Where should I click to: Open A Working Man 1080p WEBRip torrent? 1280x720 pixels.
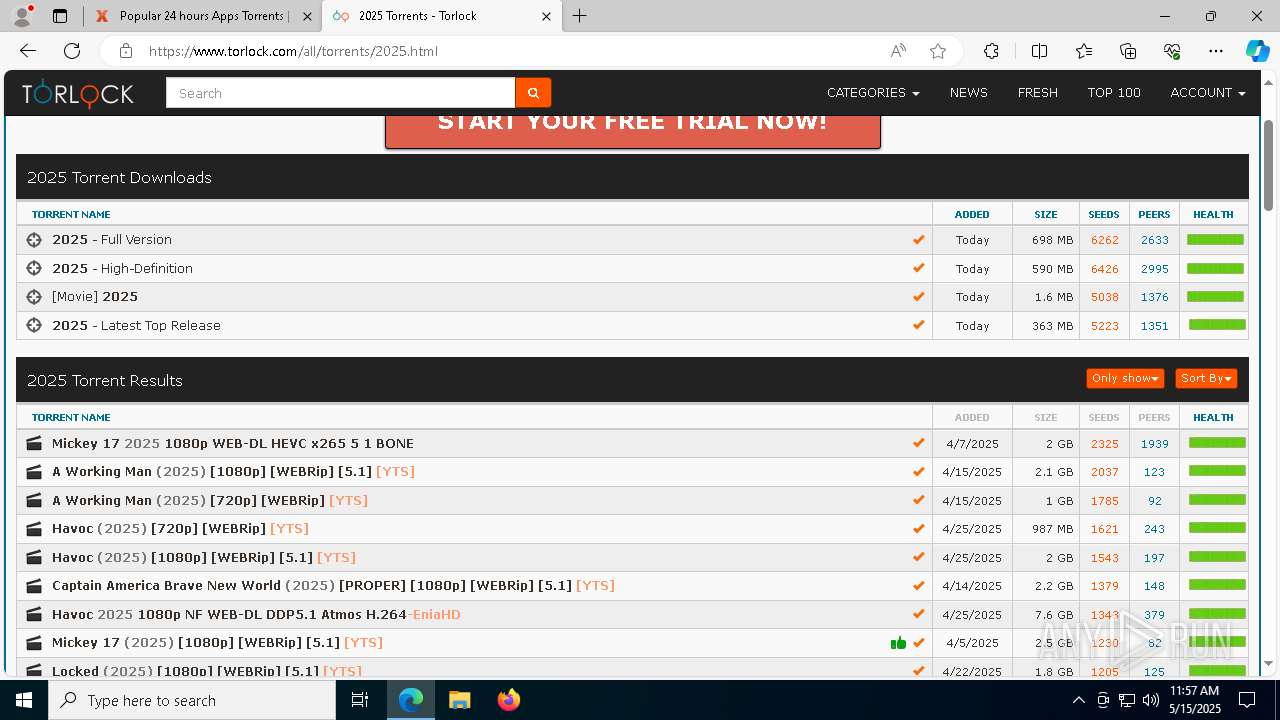tap(233, 472)
